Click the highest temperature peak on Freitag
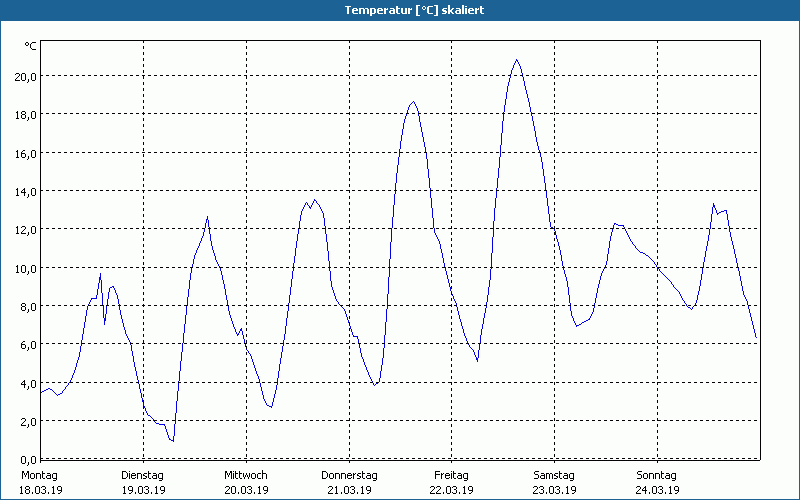800x500 pixels. pos(517,59)
